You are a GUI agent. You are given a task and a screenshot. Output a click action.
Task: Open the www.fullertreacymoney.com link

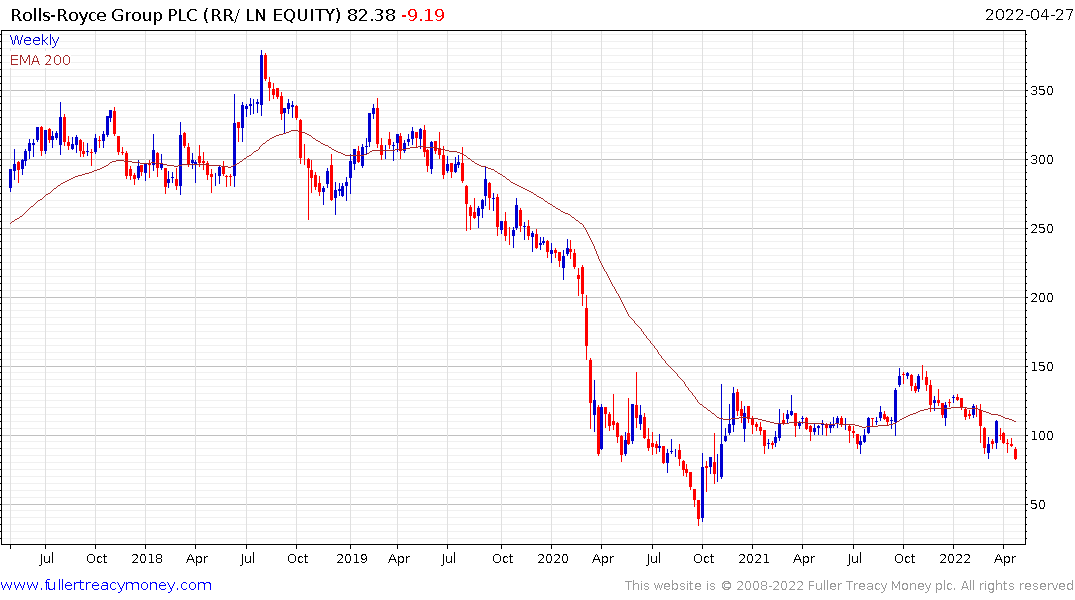click(x=106, y=585)
